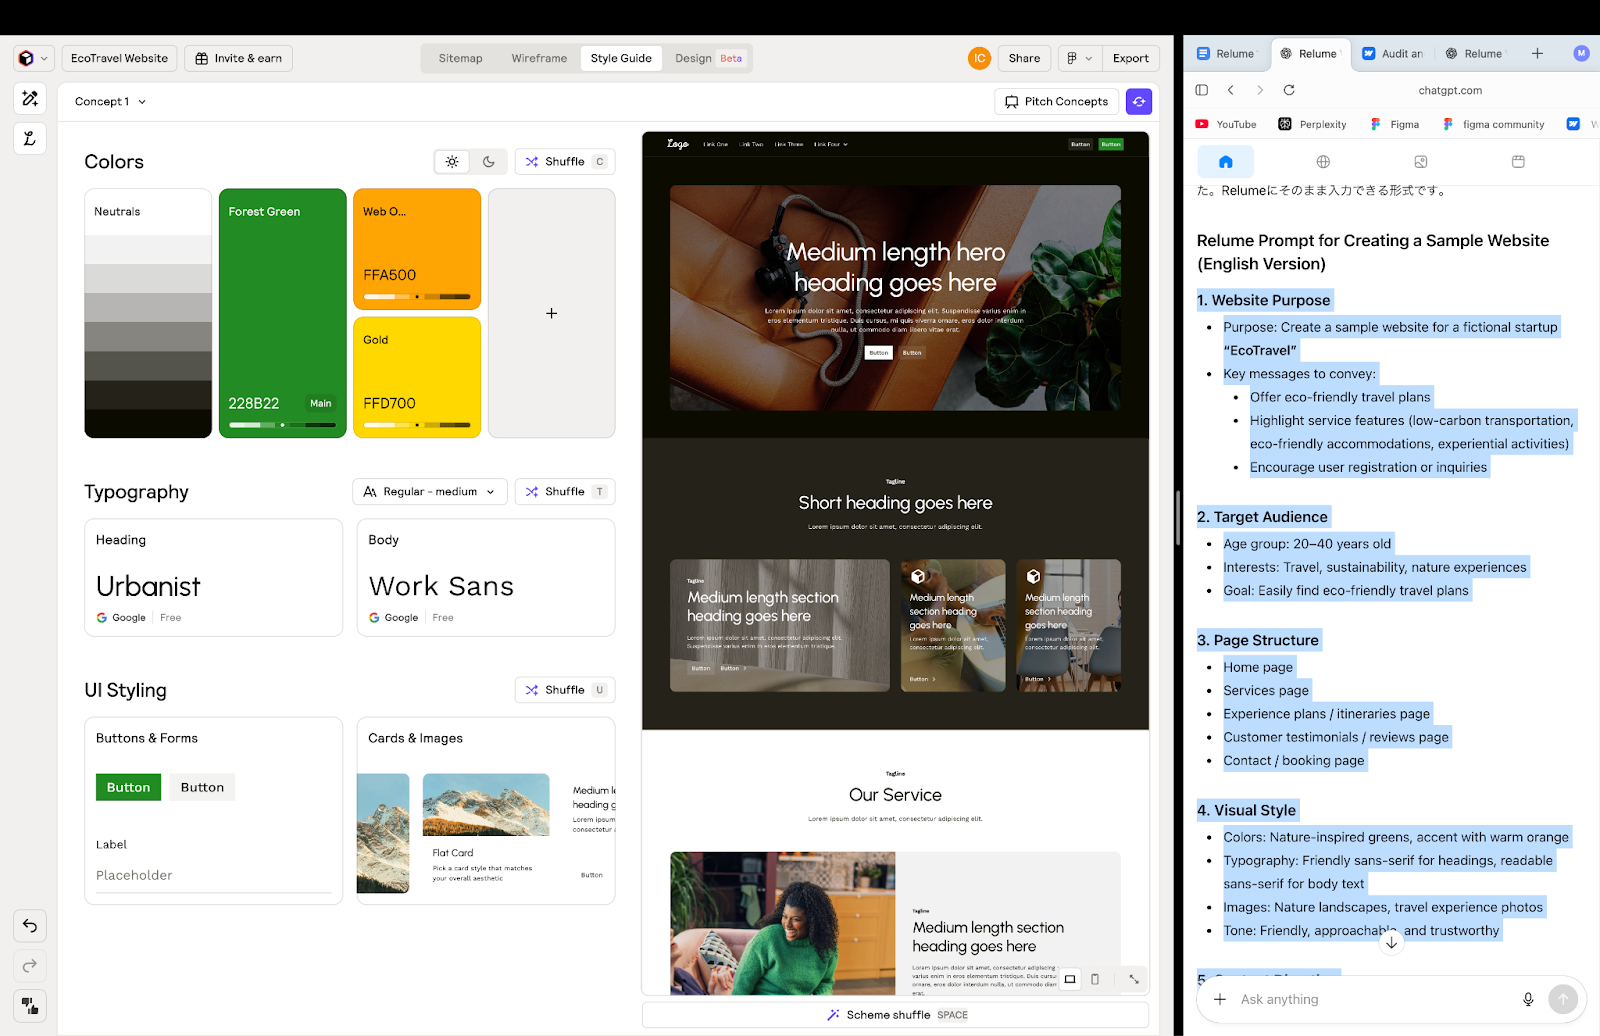Switch to the first Relume browser tab
Image resolution: width=1600 pixels, height=1036 pixels.
coord(1226,54)
